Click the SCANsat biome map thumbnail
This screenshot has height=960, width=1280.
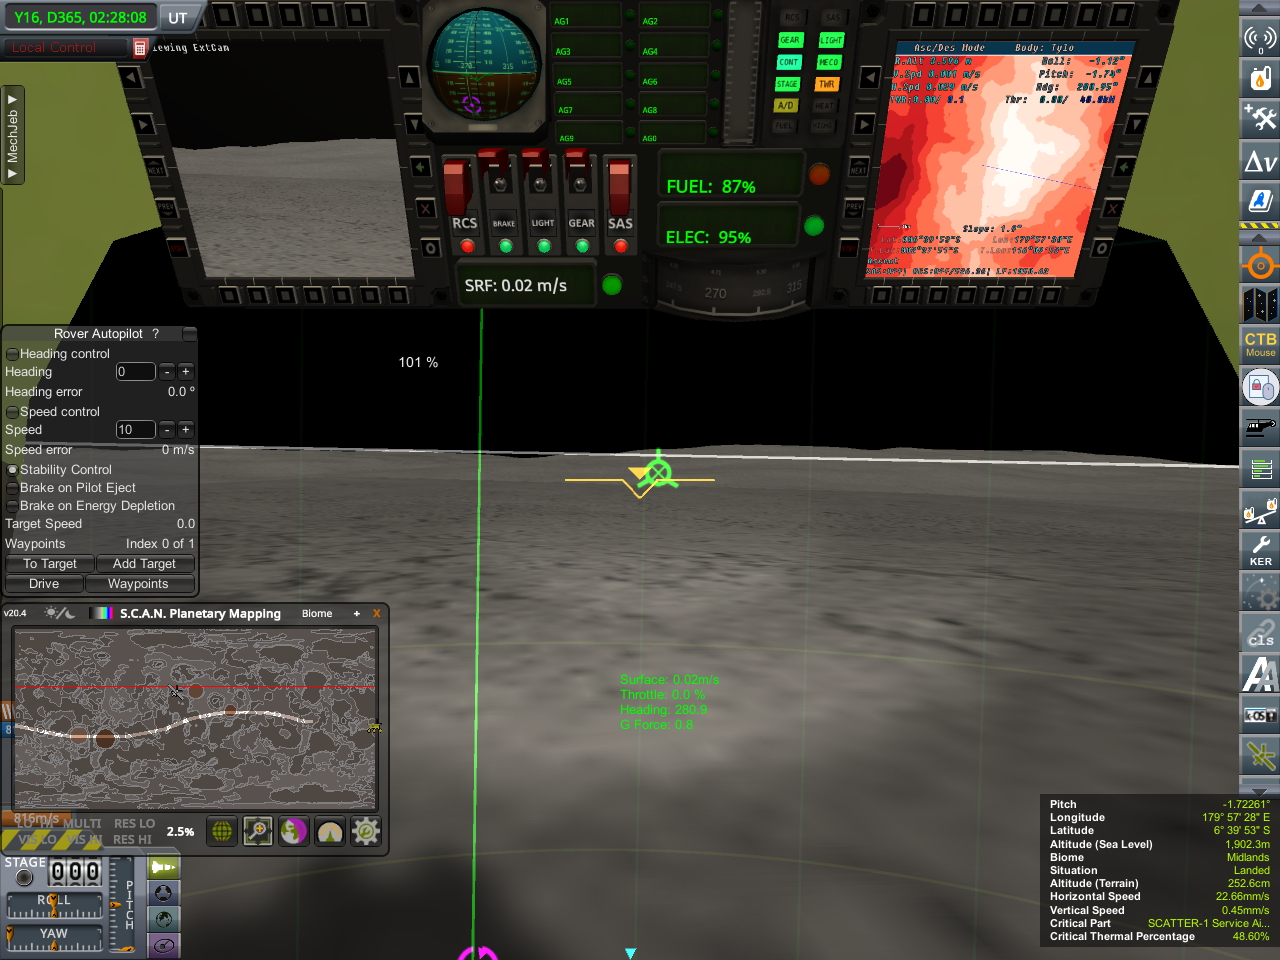[195, 718]
